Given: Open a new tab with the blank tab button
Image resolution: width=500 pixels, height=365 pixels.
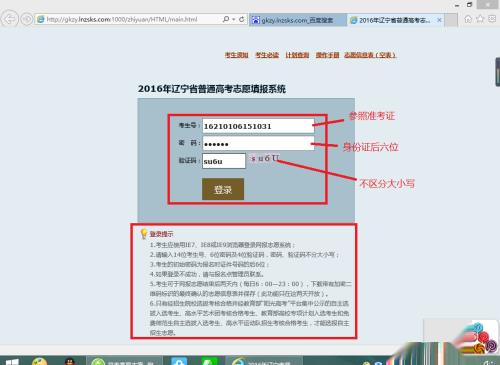Looking at the screenshot, I should pos(451,20).
